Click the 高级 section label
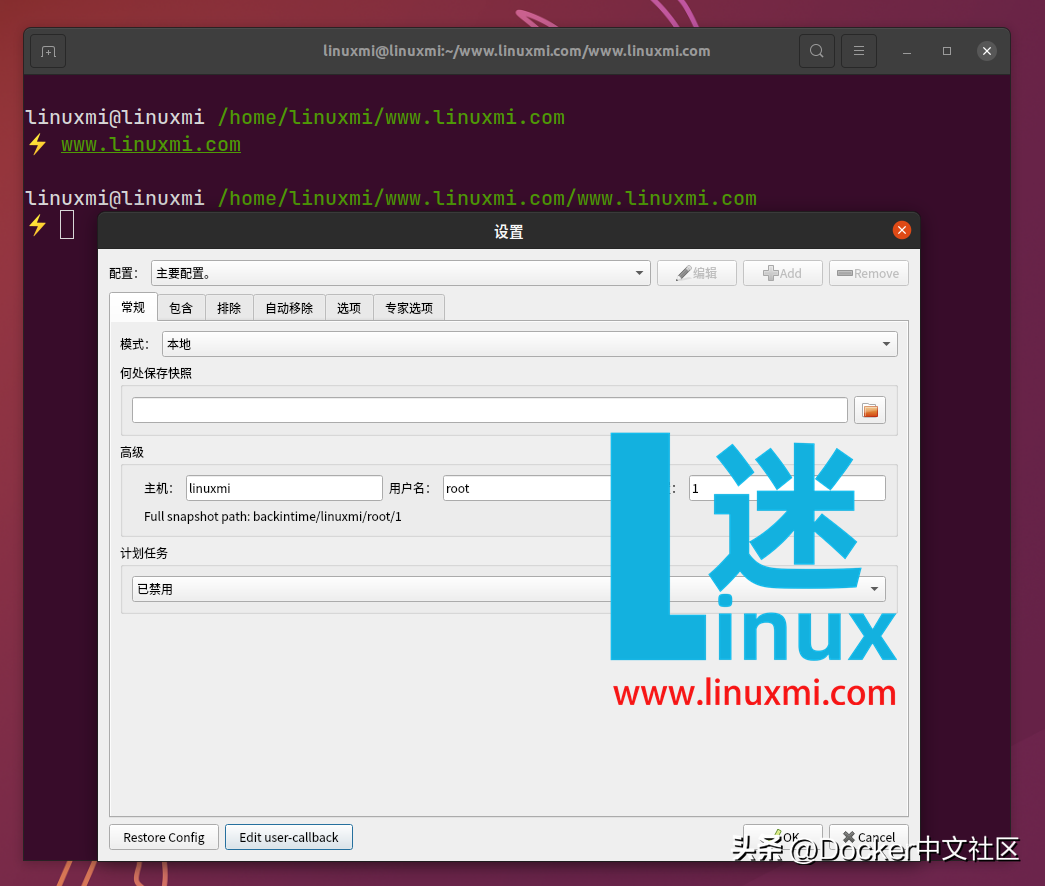 (x=132, y=453)
